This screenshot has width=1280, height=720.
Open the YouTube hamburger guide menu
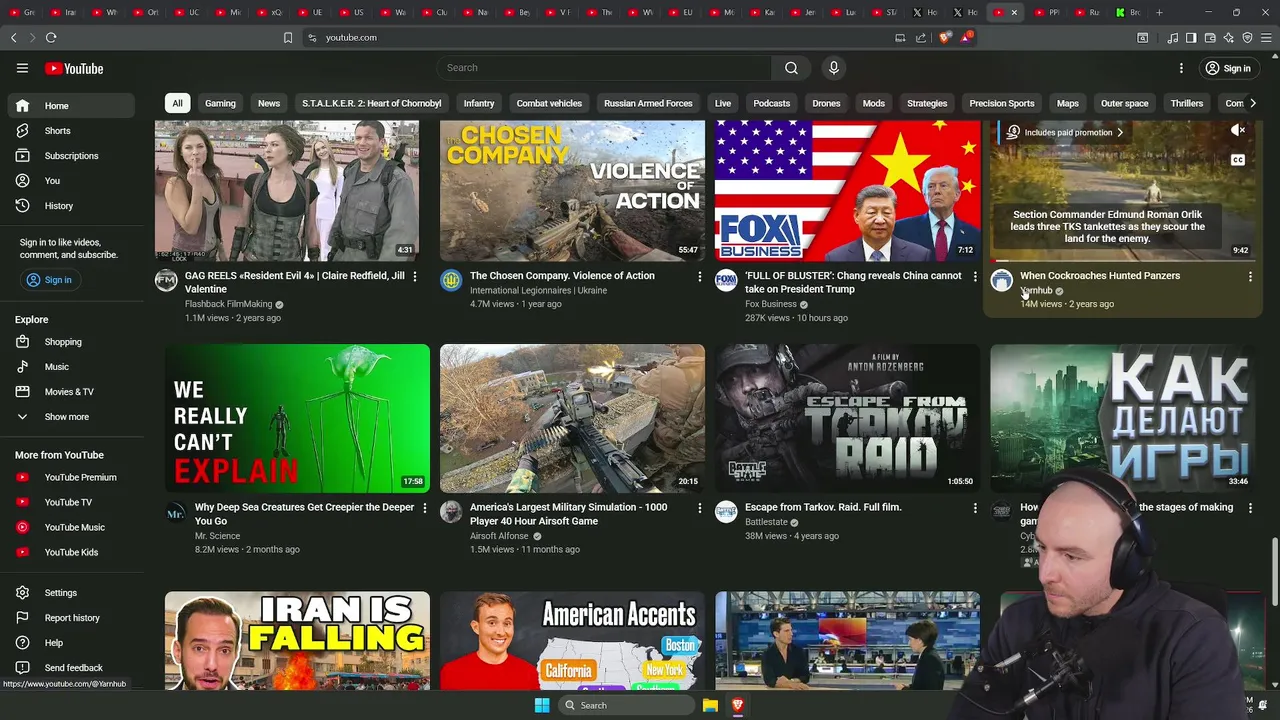pos(22,68)
